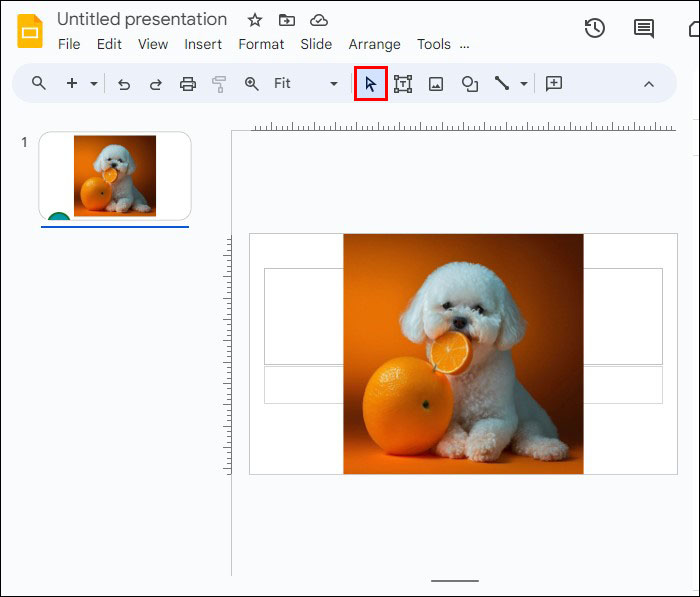Screen dimensions: 700x597
Task: Open the Shape tool
Action: [469, 84]
